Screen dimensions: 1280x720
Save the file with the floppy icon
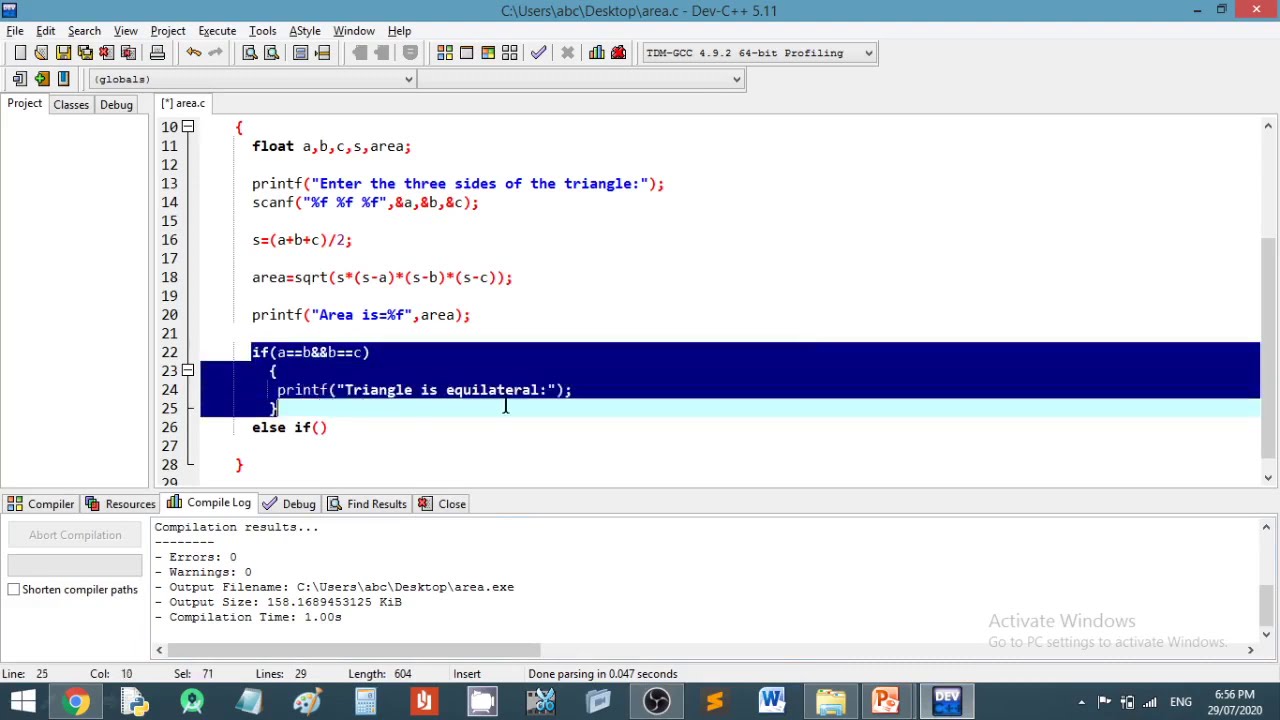(63, 53)
